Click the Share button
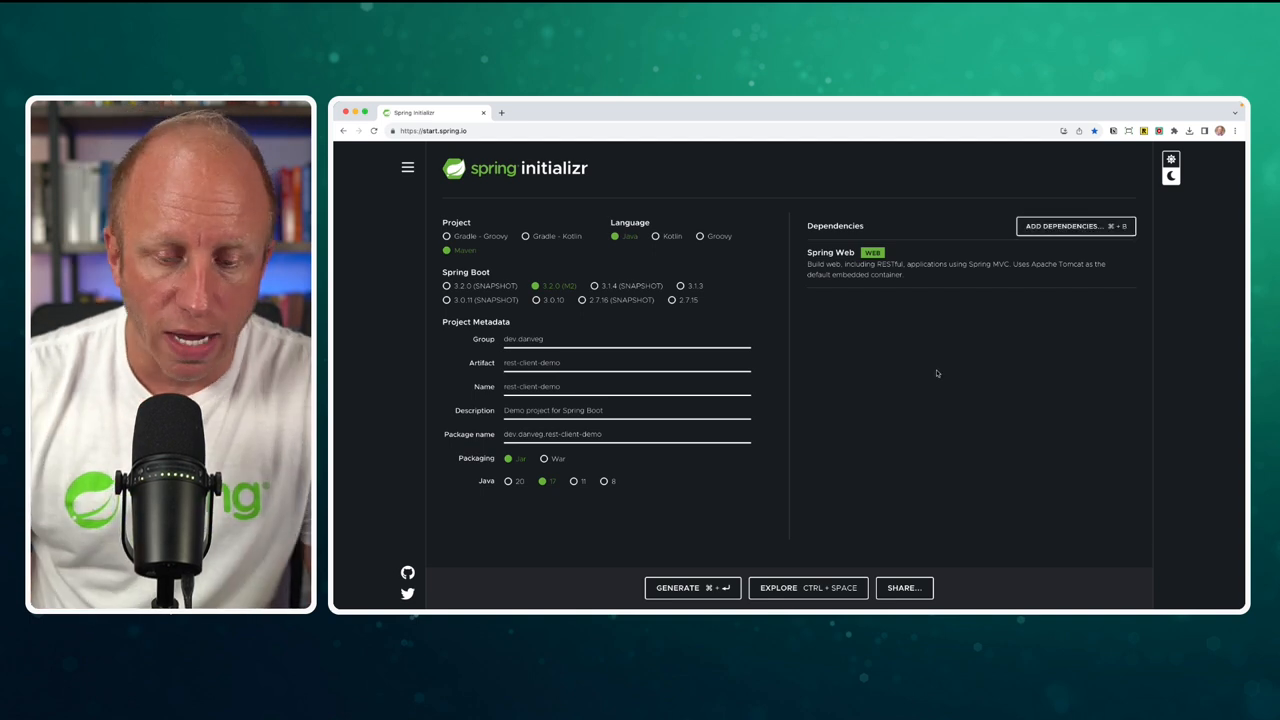The image size is (1280, 720). pyautogui.click(x=904, y=588)
